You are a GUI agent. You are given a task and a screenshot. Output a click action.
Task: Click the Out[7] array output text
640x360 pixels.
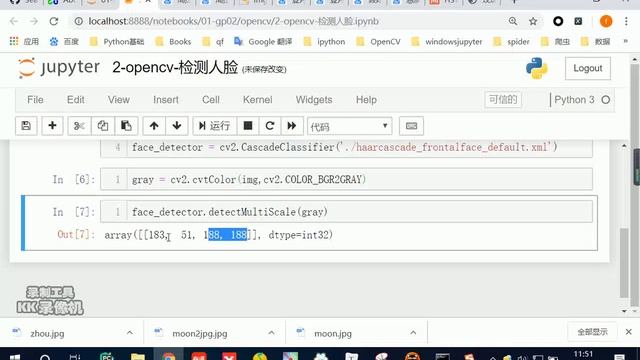[x=219, y=235]
